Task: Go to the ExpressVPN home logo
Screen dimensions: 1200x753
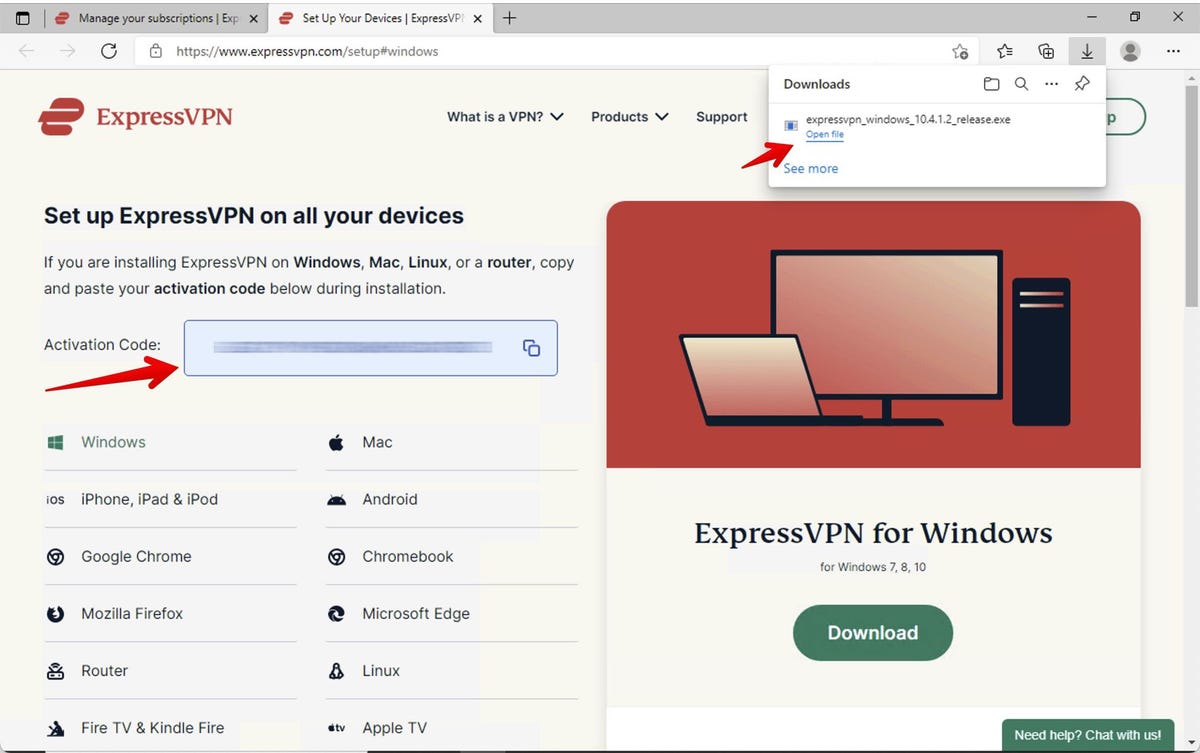Action: click(135, 117)
